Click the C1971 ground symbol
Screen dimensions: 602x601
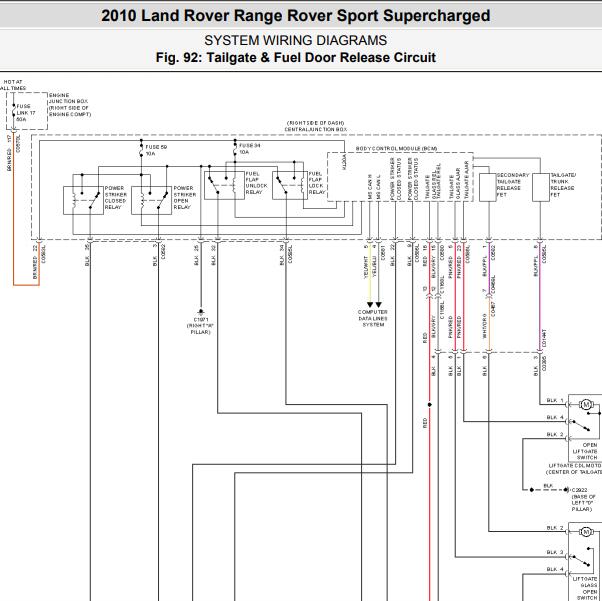tap(200, 312)
